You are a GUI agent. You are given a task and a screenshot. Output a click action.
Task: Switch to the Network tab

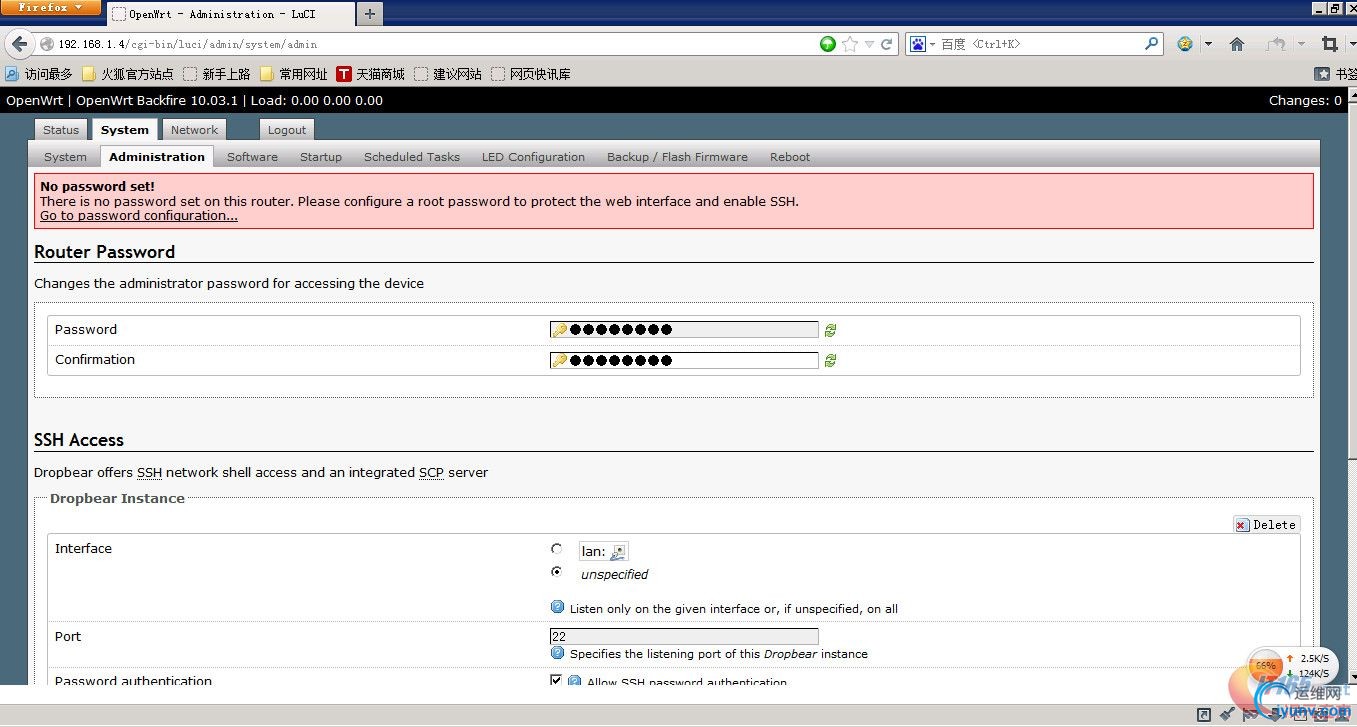tap(194, 130)
